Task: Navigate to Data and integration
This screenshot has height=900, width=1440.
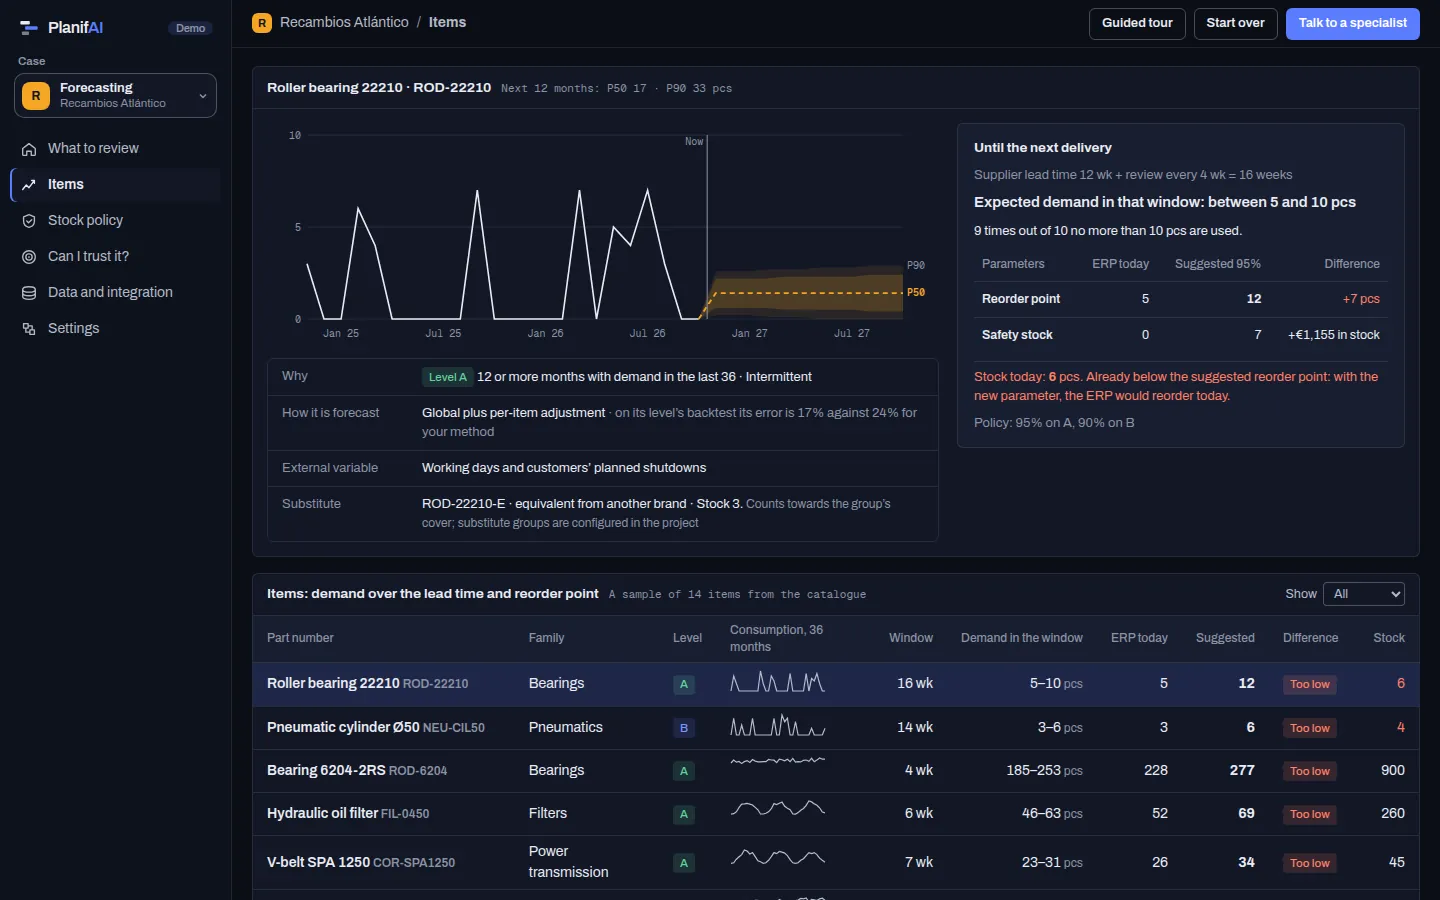Action: coord(115,293)
